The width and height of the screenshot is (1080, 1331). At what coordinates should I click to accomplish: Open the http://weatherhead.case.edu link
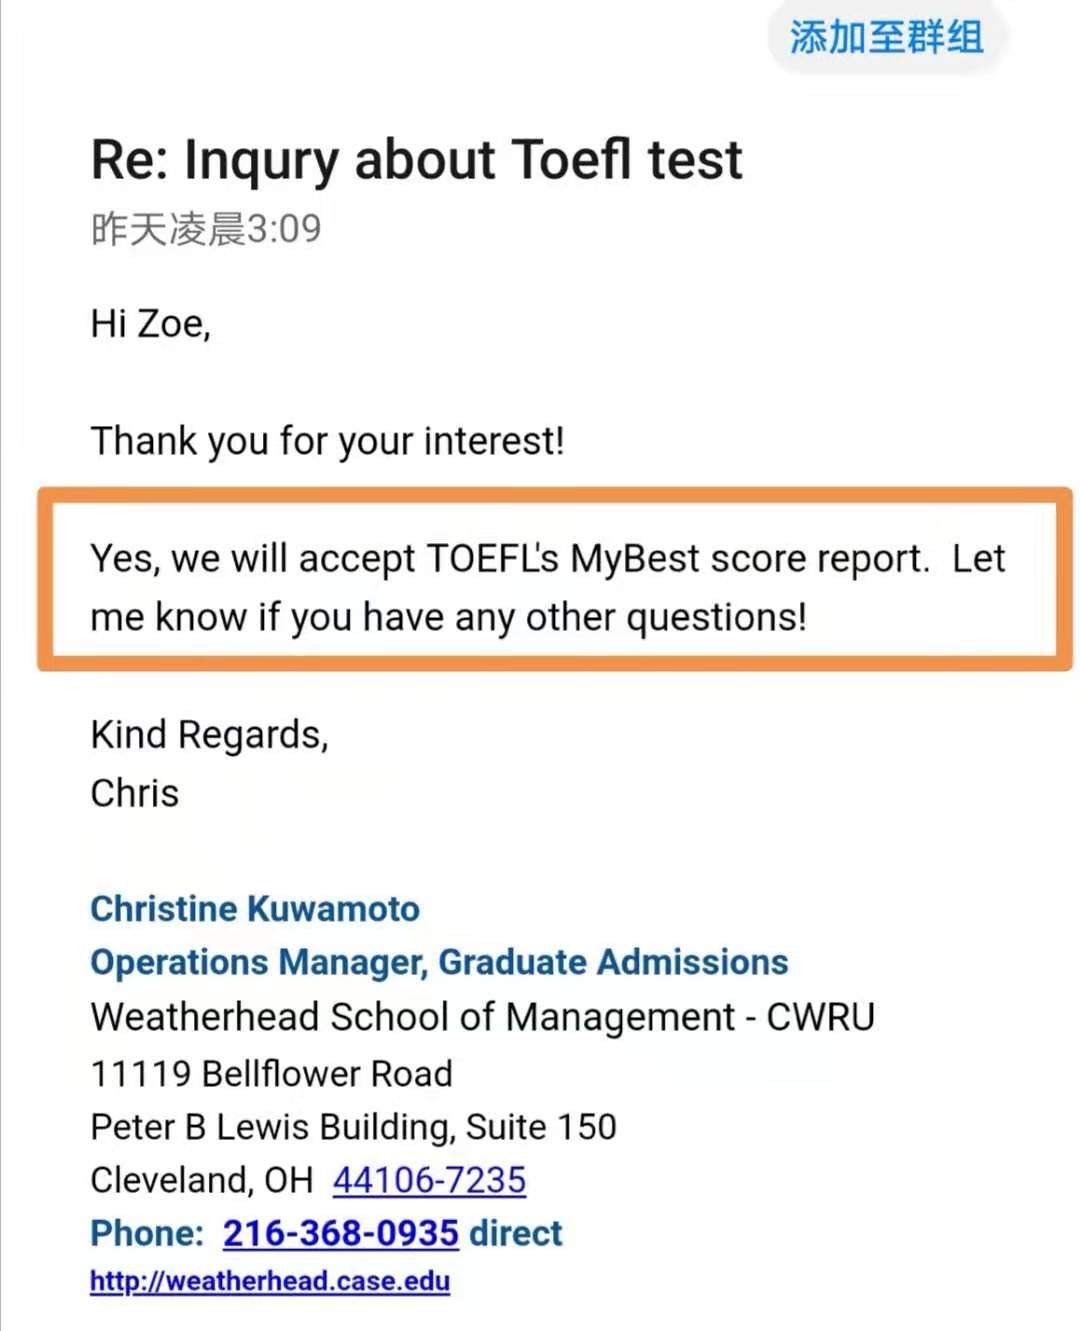click(x=270, y=1281)
